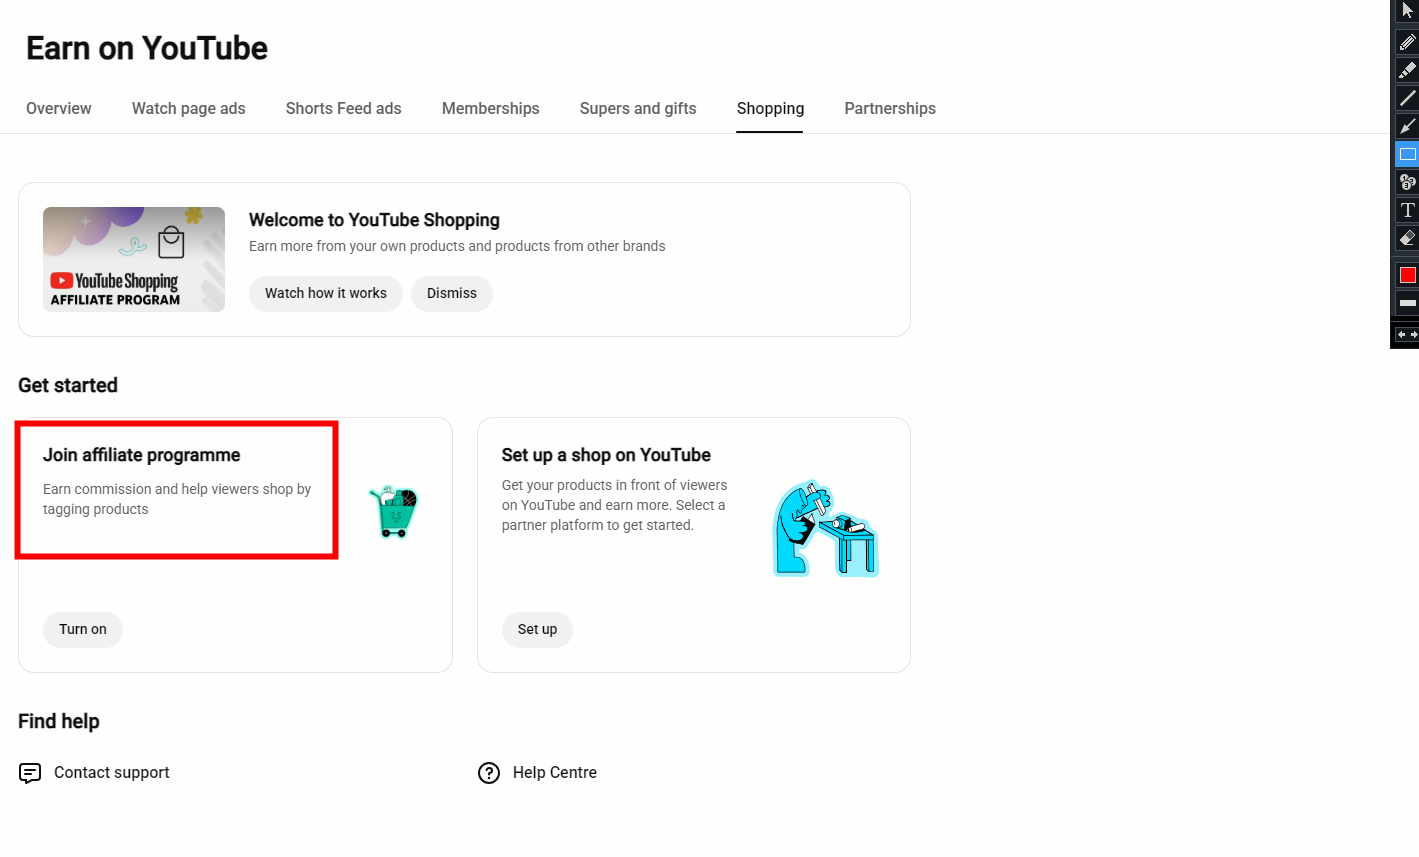This screenshot has width=1419, height=857.
Task: Click the double-arrow toolbar move handle
Action: click(1407, 335)
